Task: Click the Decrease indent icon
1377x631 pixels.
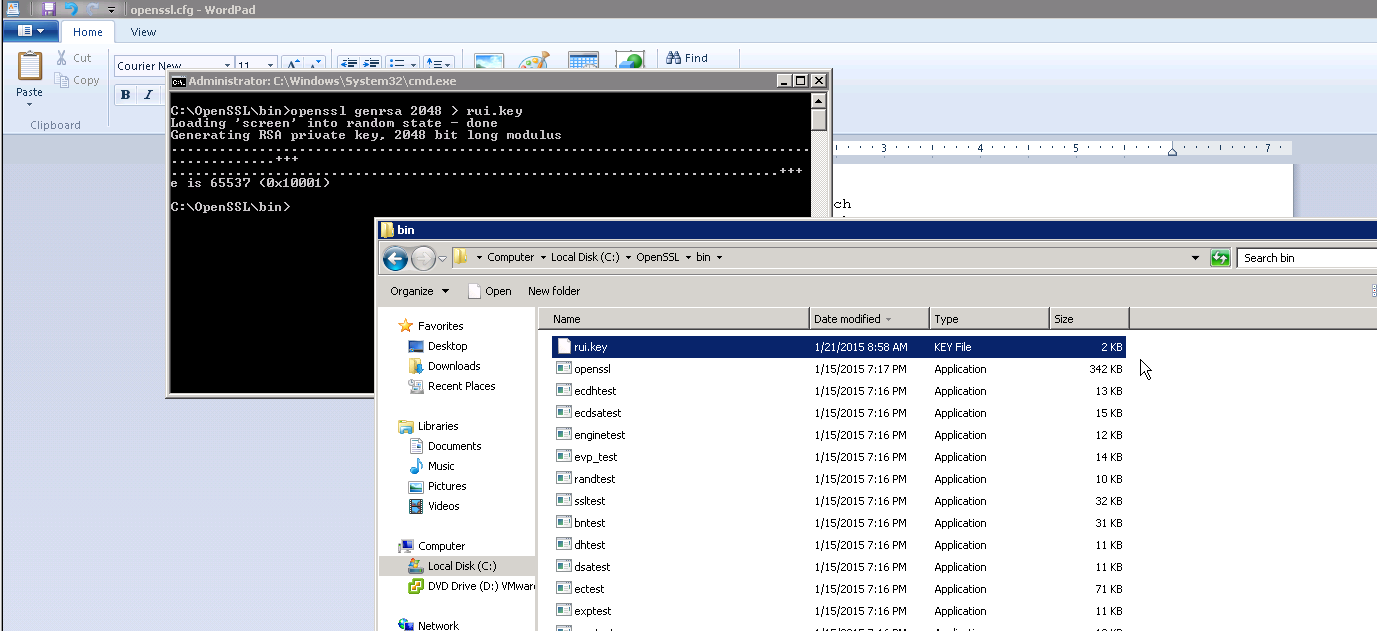Action: tap(348, 64)
